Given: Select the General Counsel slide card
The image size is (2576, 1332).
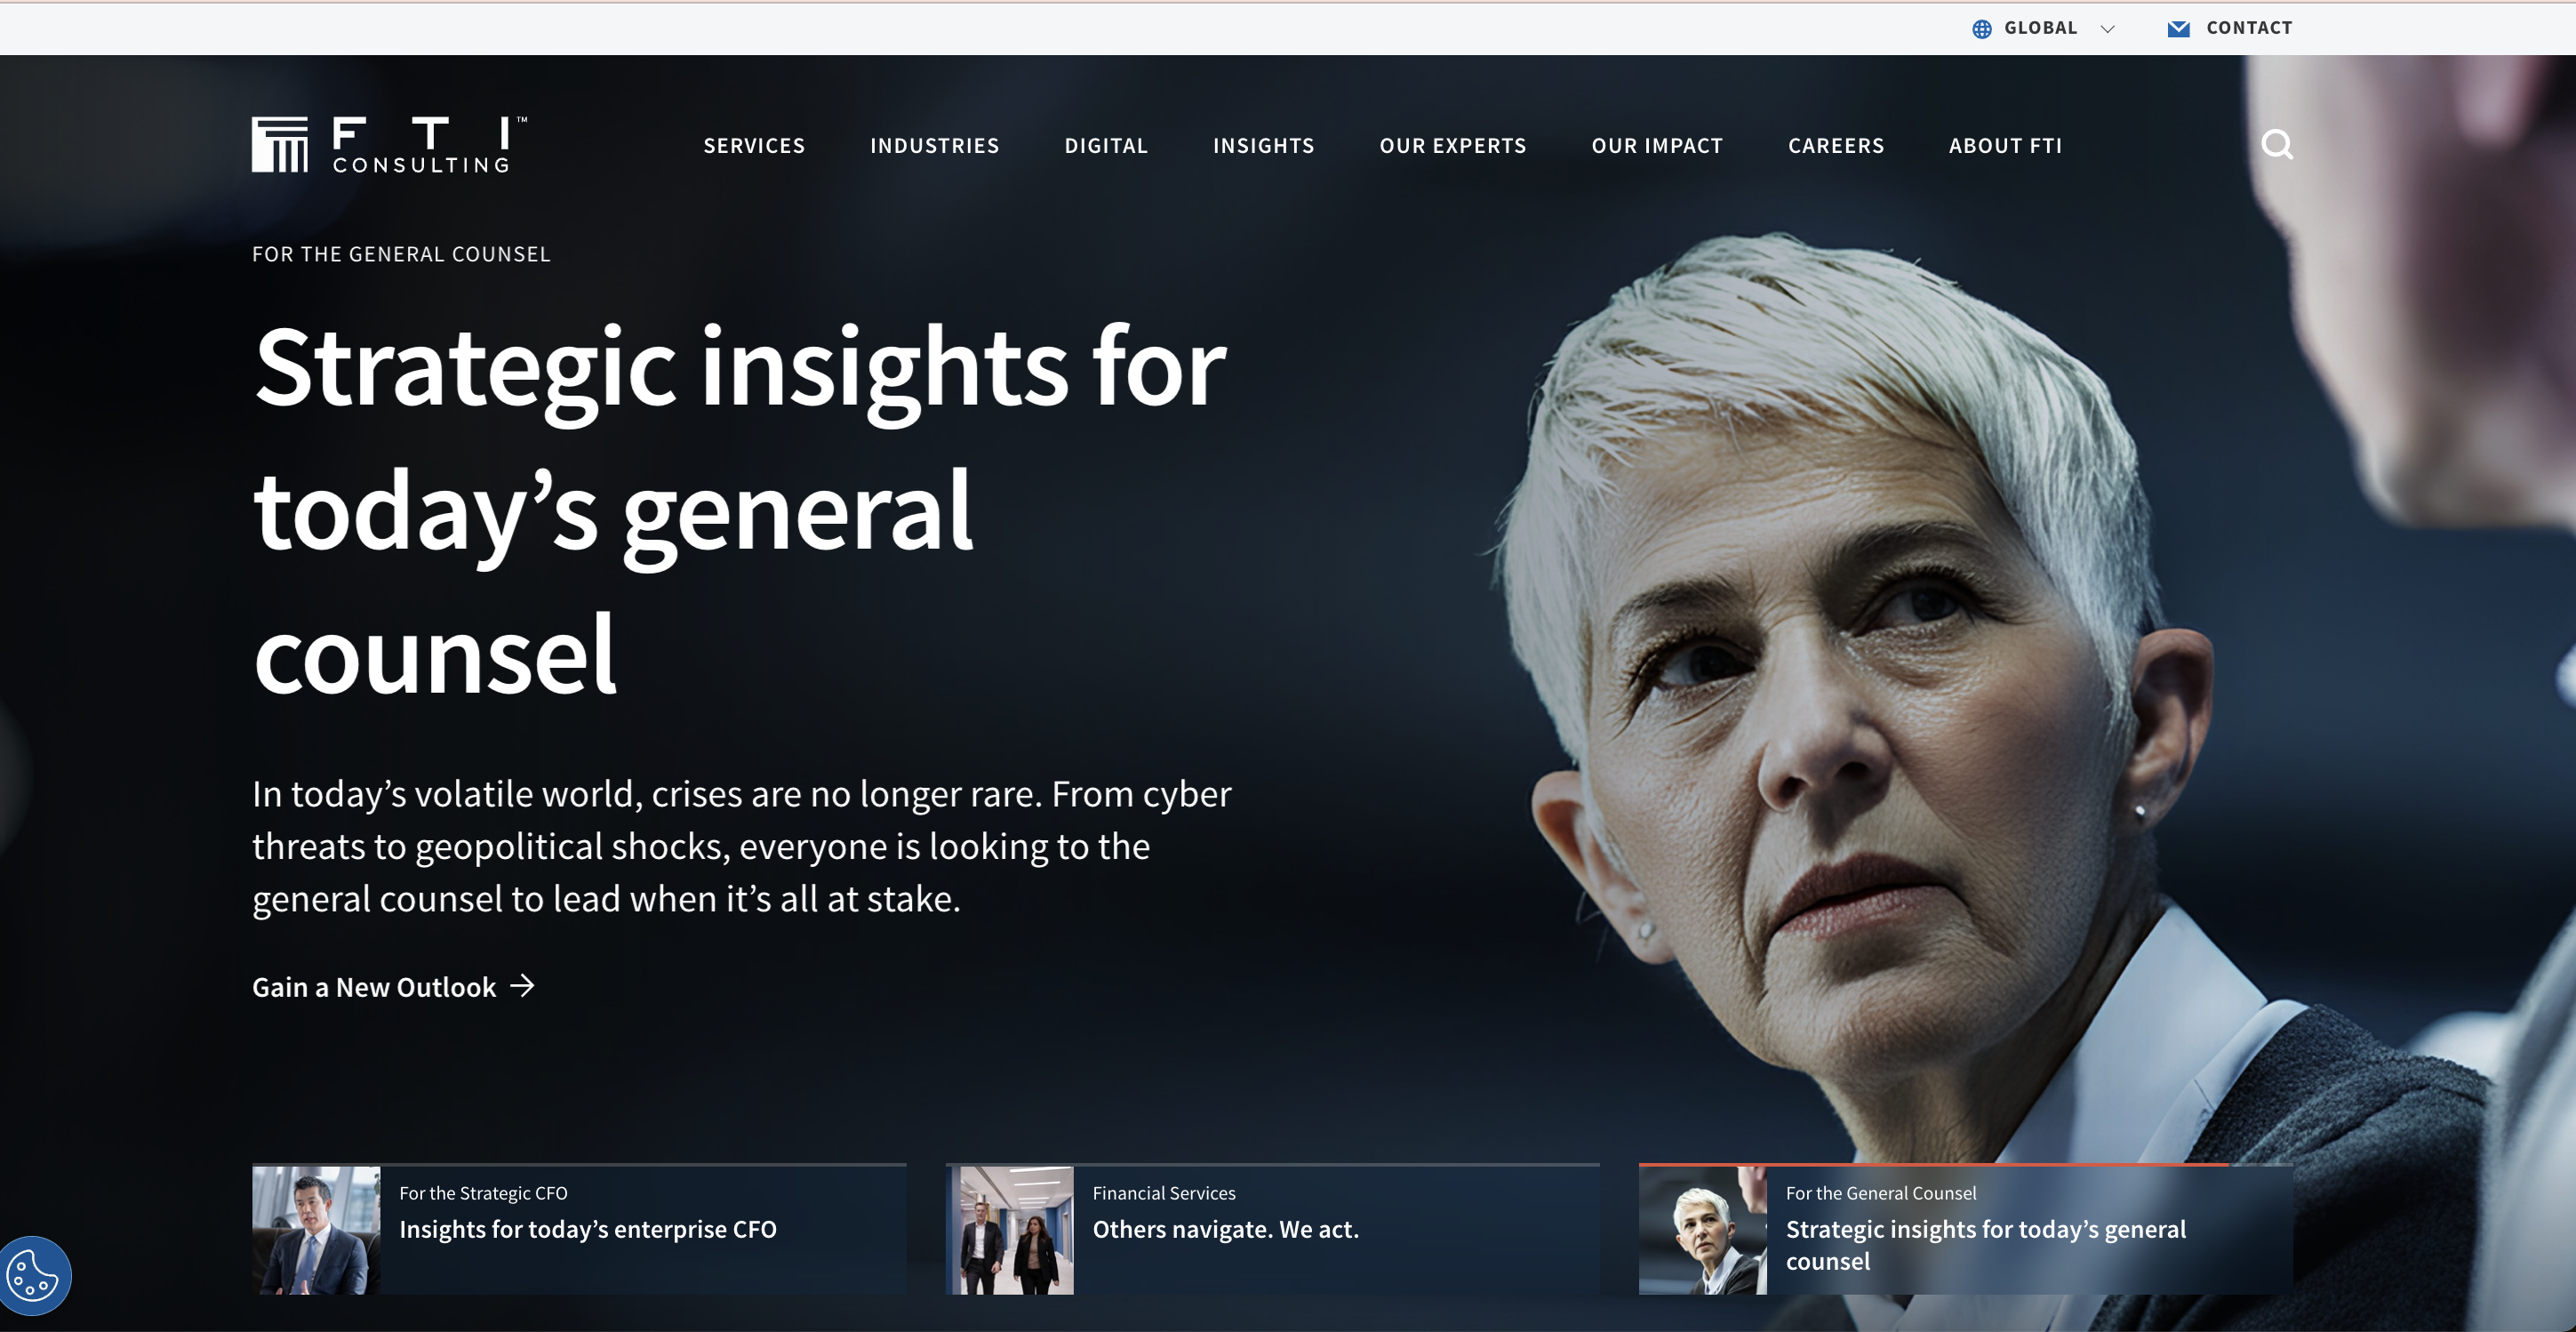Looking at the screenshot, I should pos(1965,1229).
